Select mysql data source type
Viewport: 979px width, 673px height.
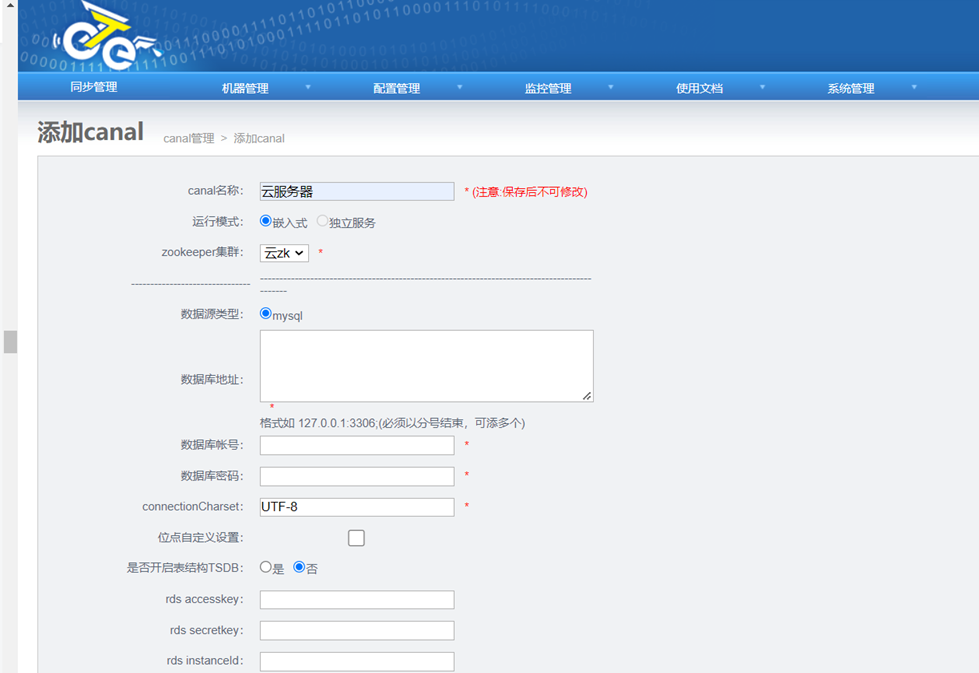(x=266, y=314)
